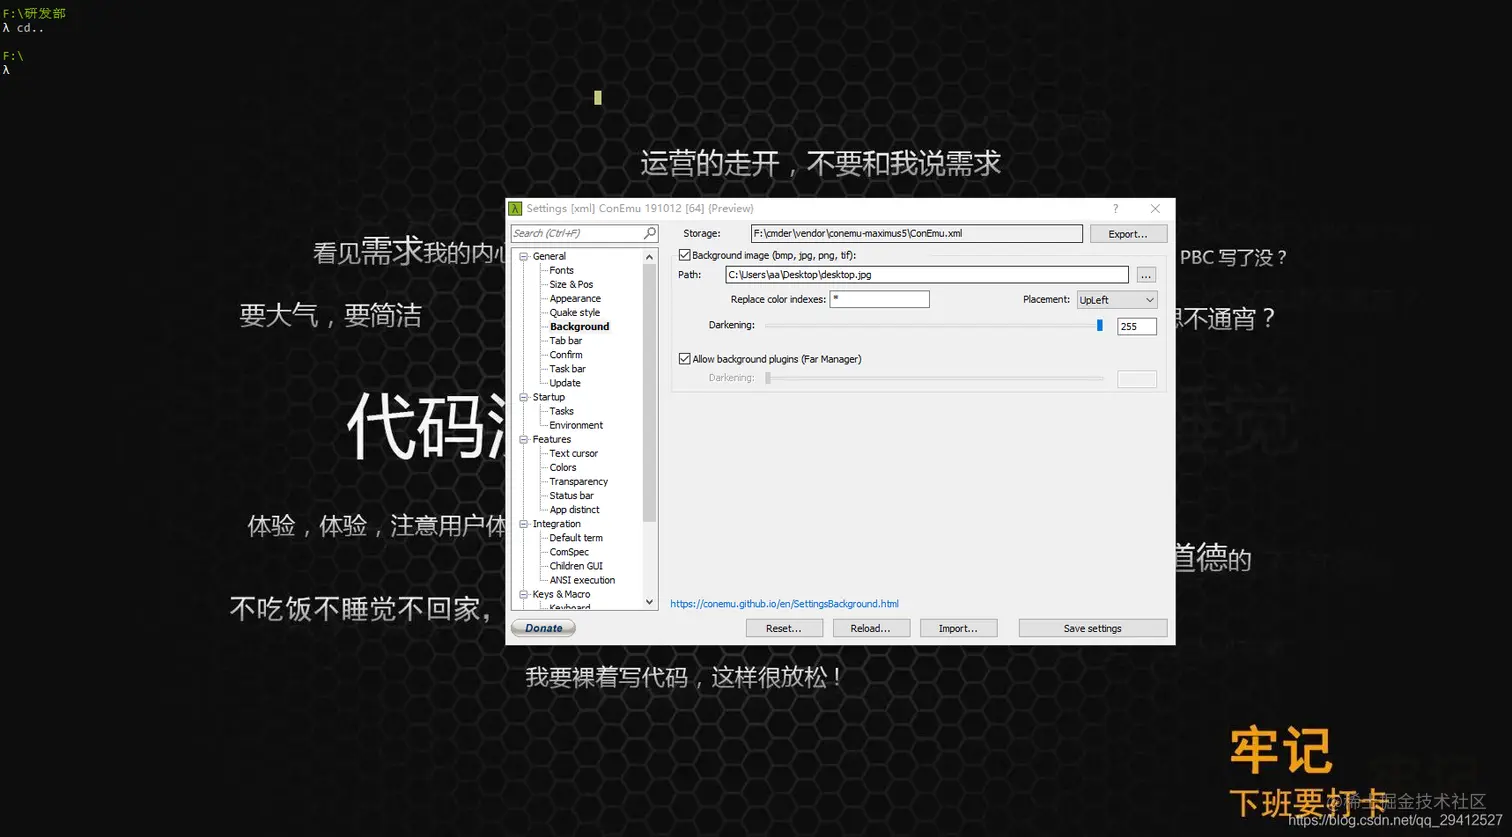Select the Keys & Macro tree label
The height and width of the screenshot is (837, 1512).
pyautogui.click(x=561, y=595)
